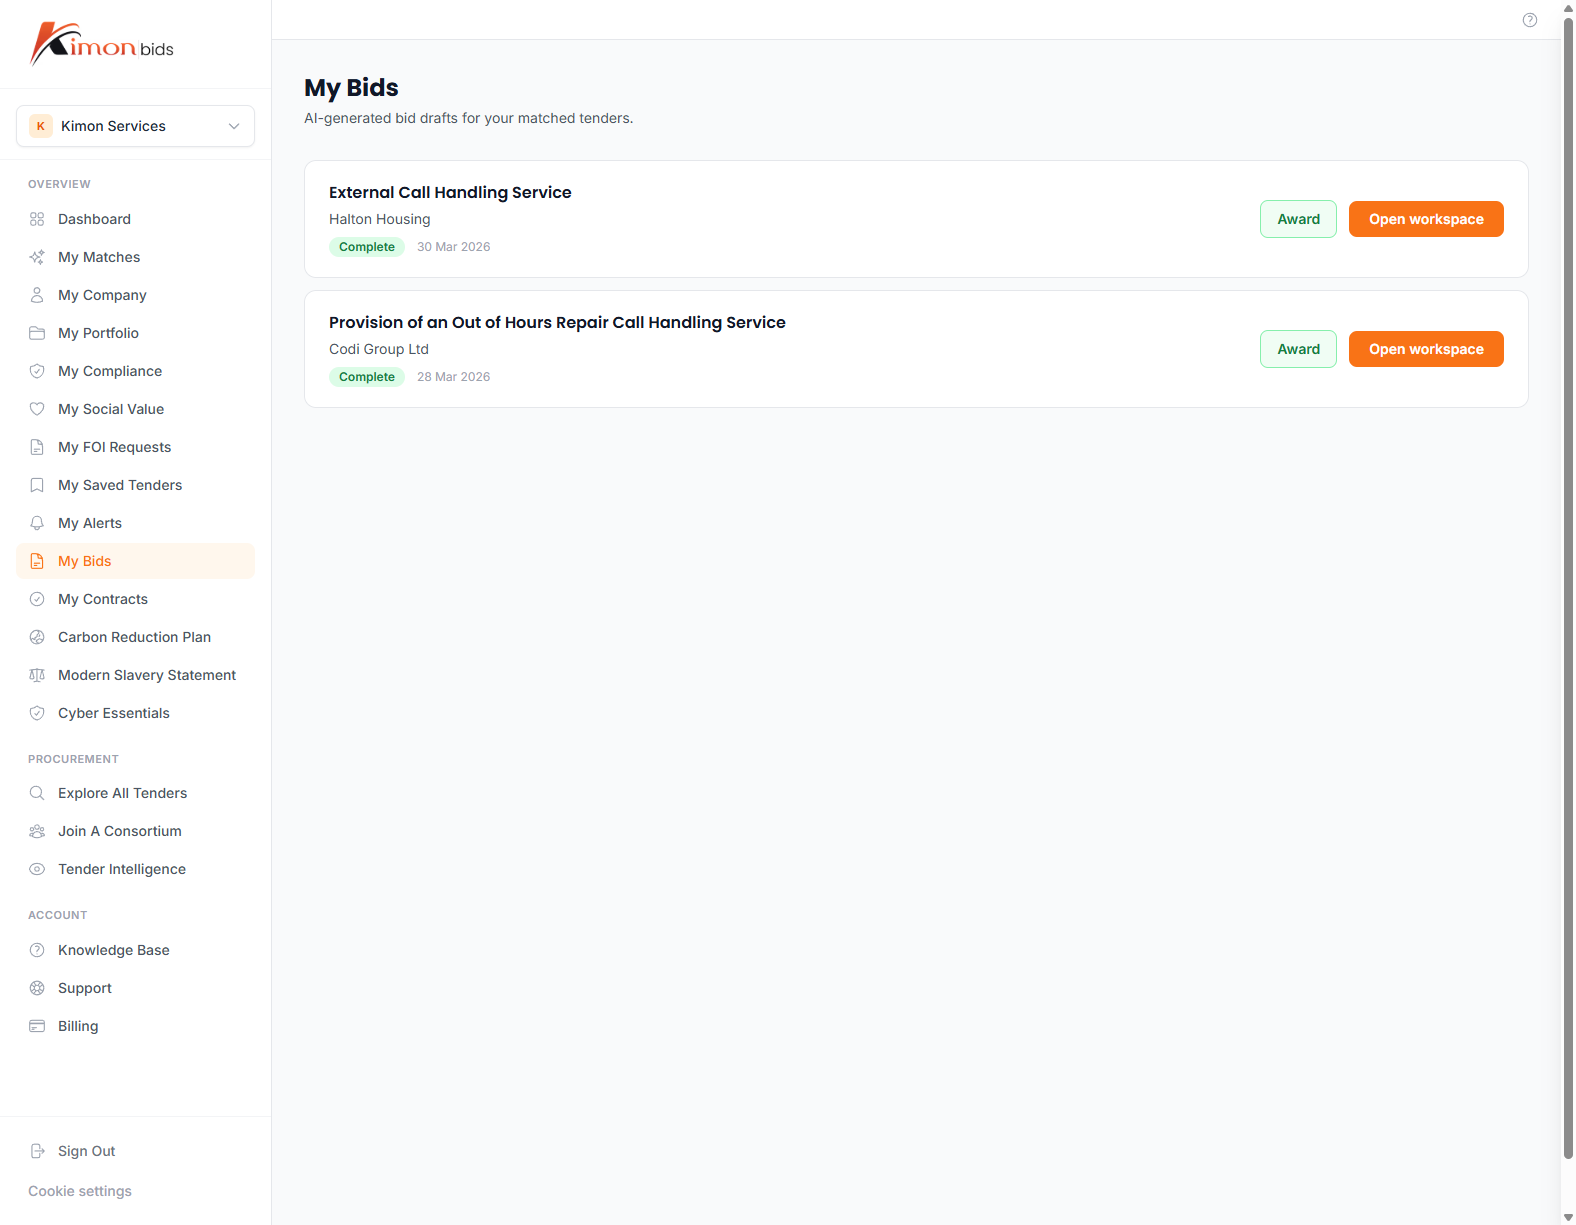Click the My Matches sparkle icon

click(37, 257)
